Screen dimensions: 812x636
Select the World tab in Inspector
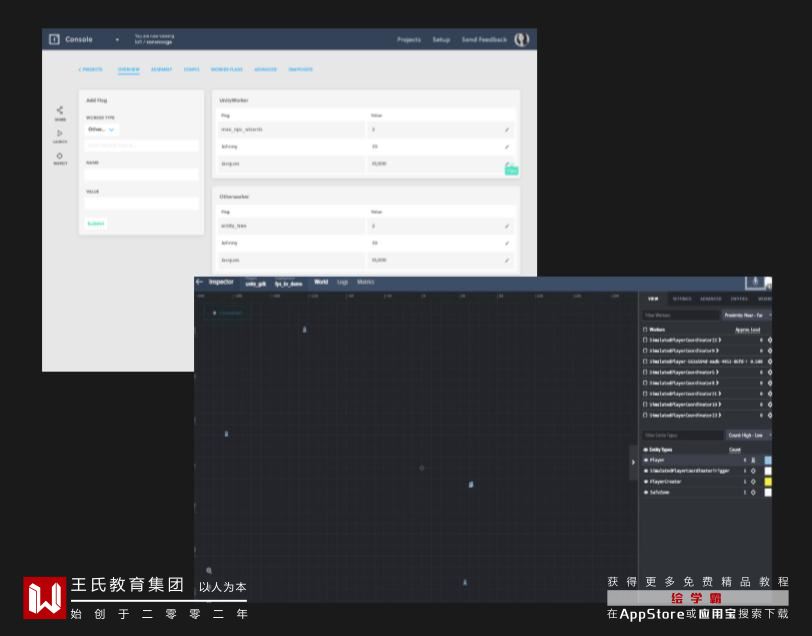pyautogui.click(x=321, y=282)
